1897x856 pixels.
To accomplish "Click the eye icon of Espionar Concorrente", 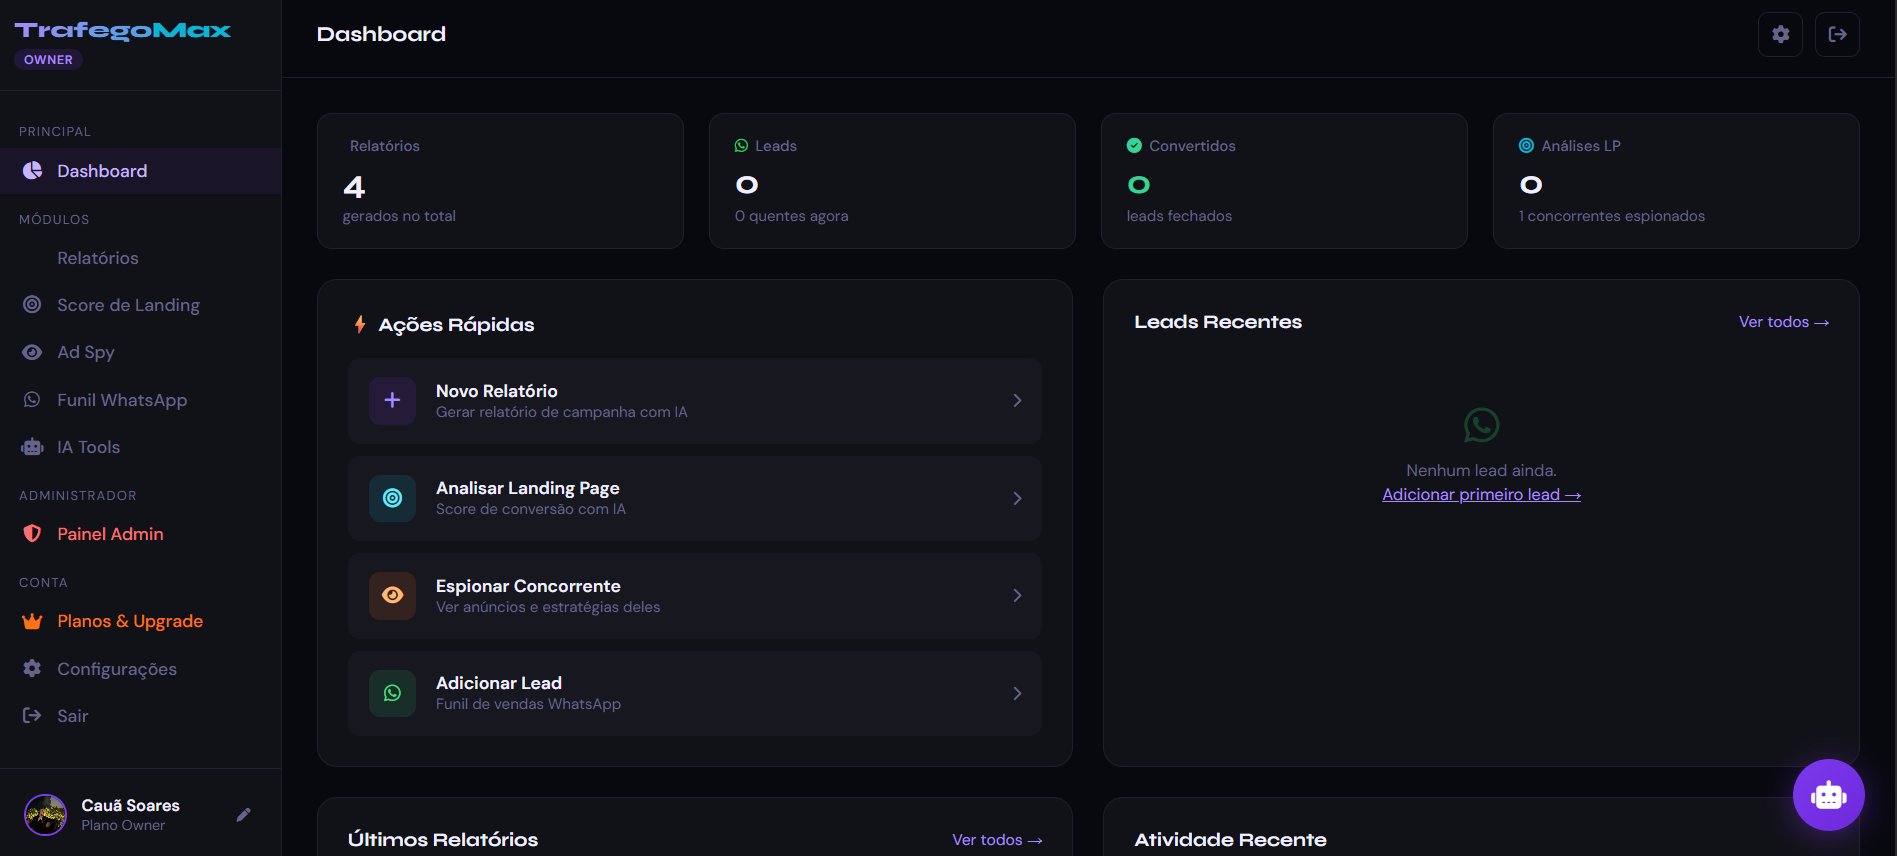I will tap(392, 595).
